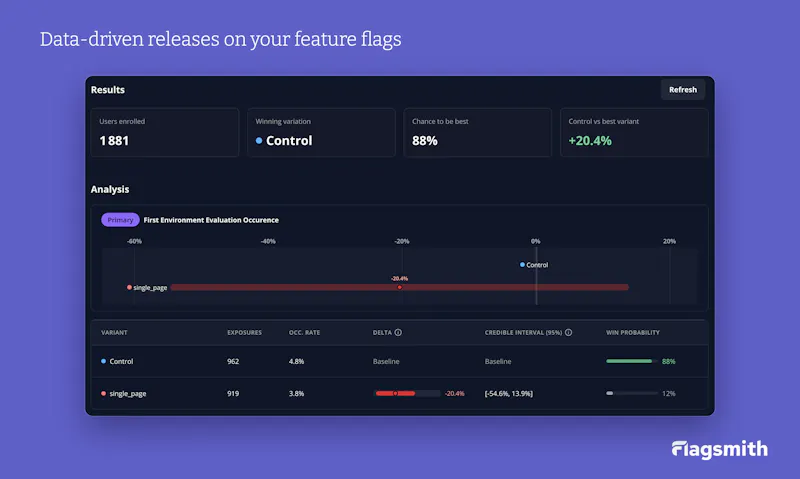Click the Occ. Rate column header
Image resolution: width=800 pixels, height=479 pixels.
click(305, 333)
